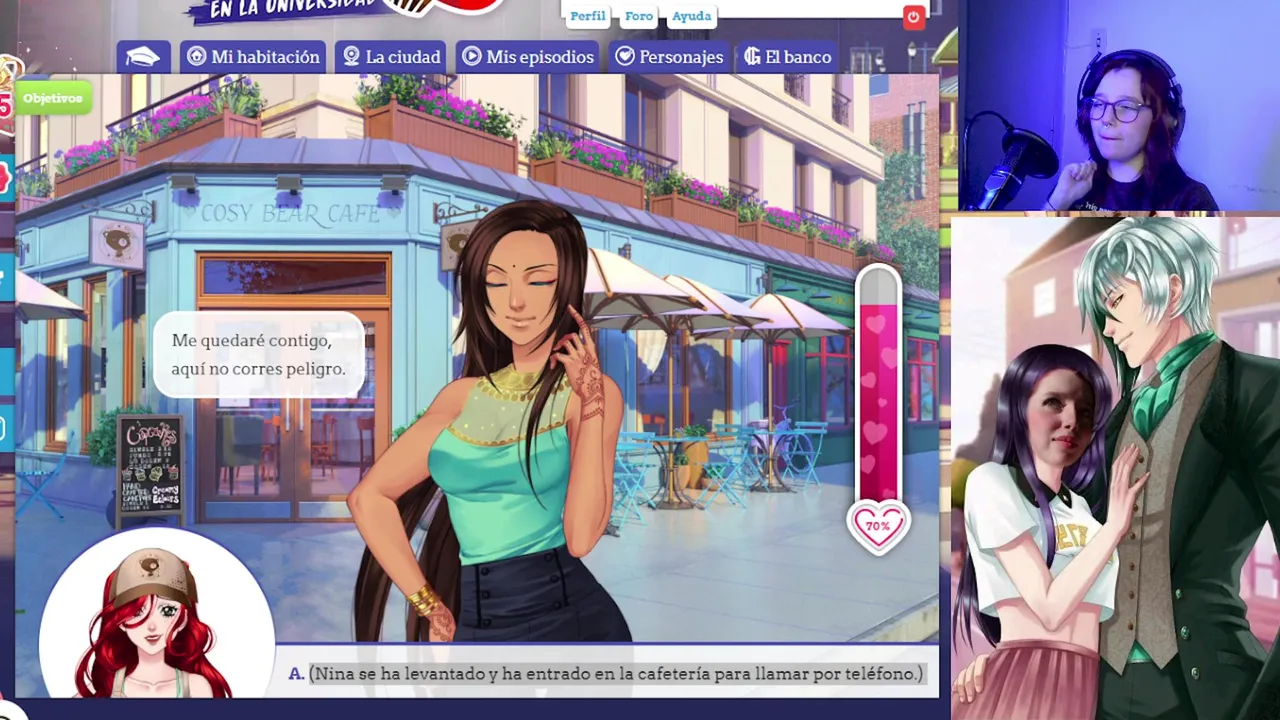Open the Foro link
Image resolution: width=1280 pixels, height=720 pixels.
pos(638,16)
